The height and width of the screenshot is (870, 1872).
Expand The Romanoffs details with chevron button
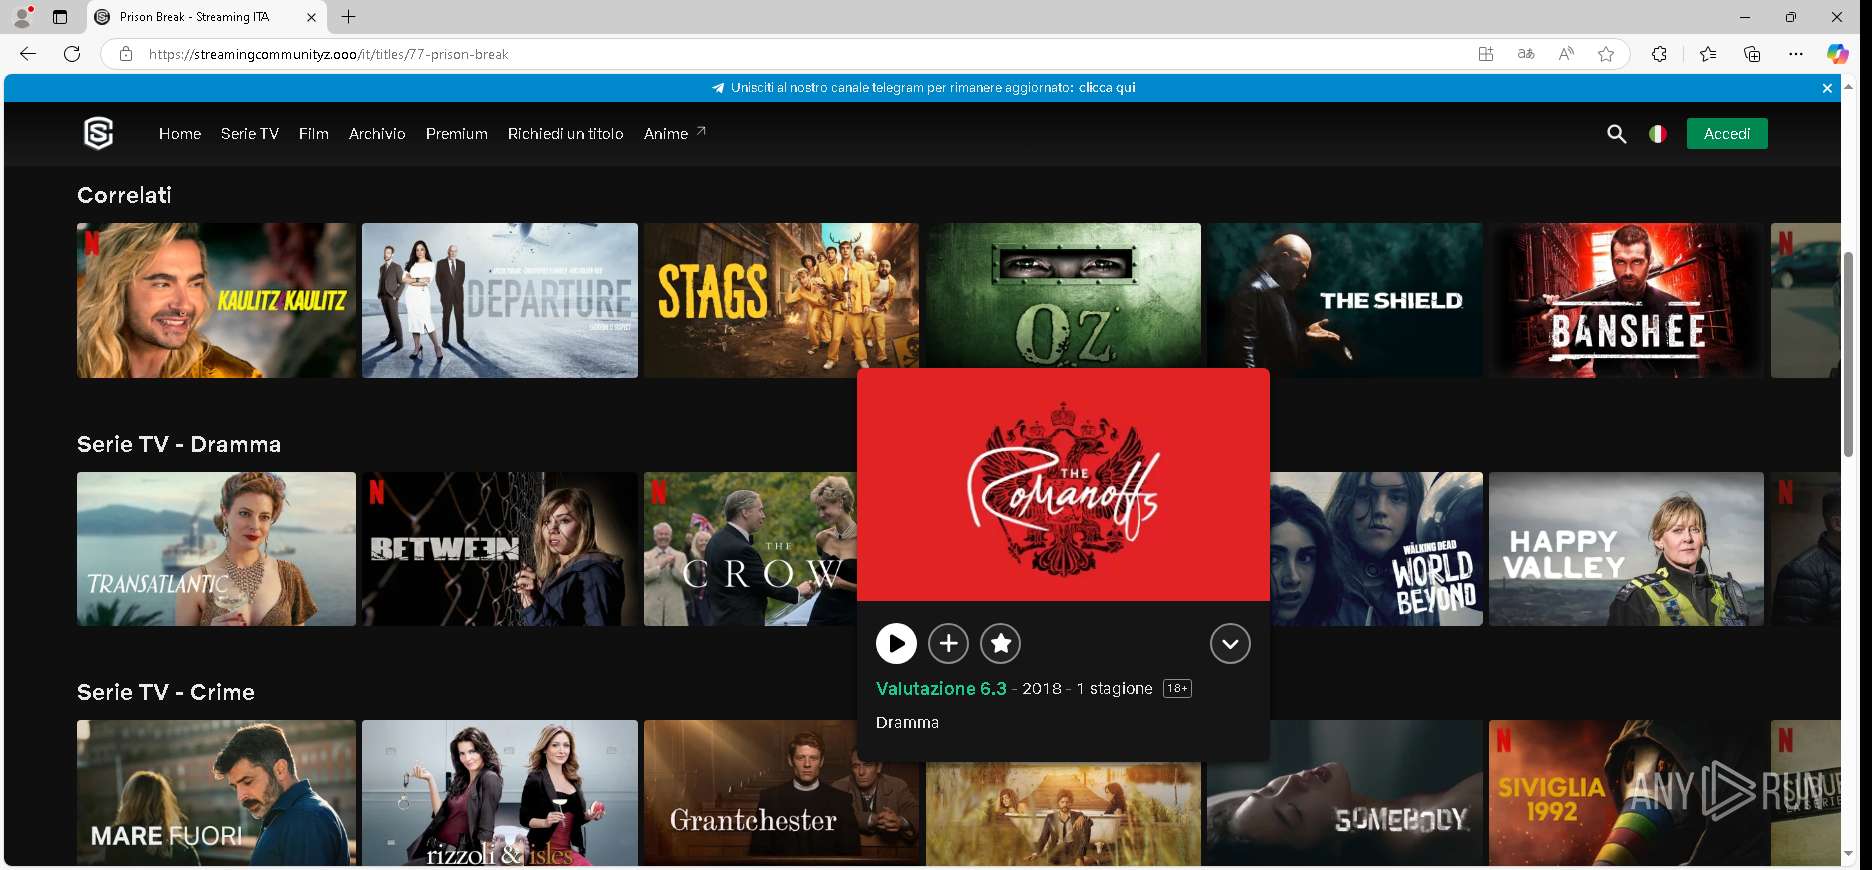click(1230, 644)
